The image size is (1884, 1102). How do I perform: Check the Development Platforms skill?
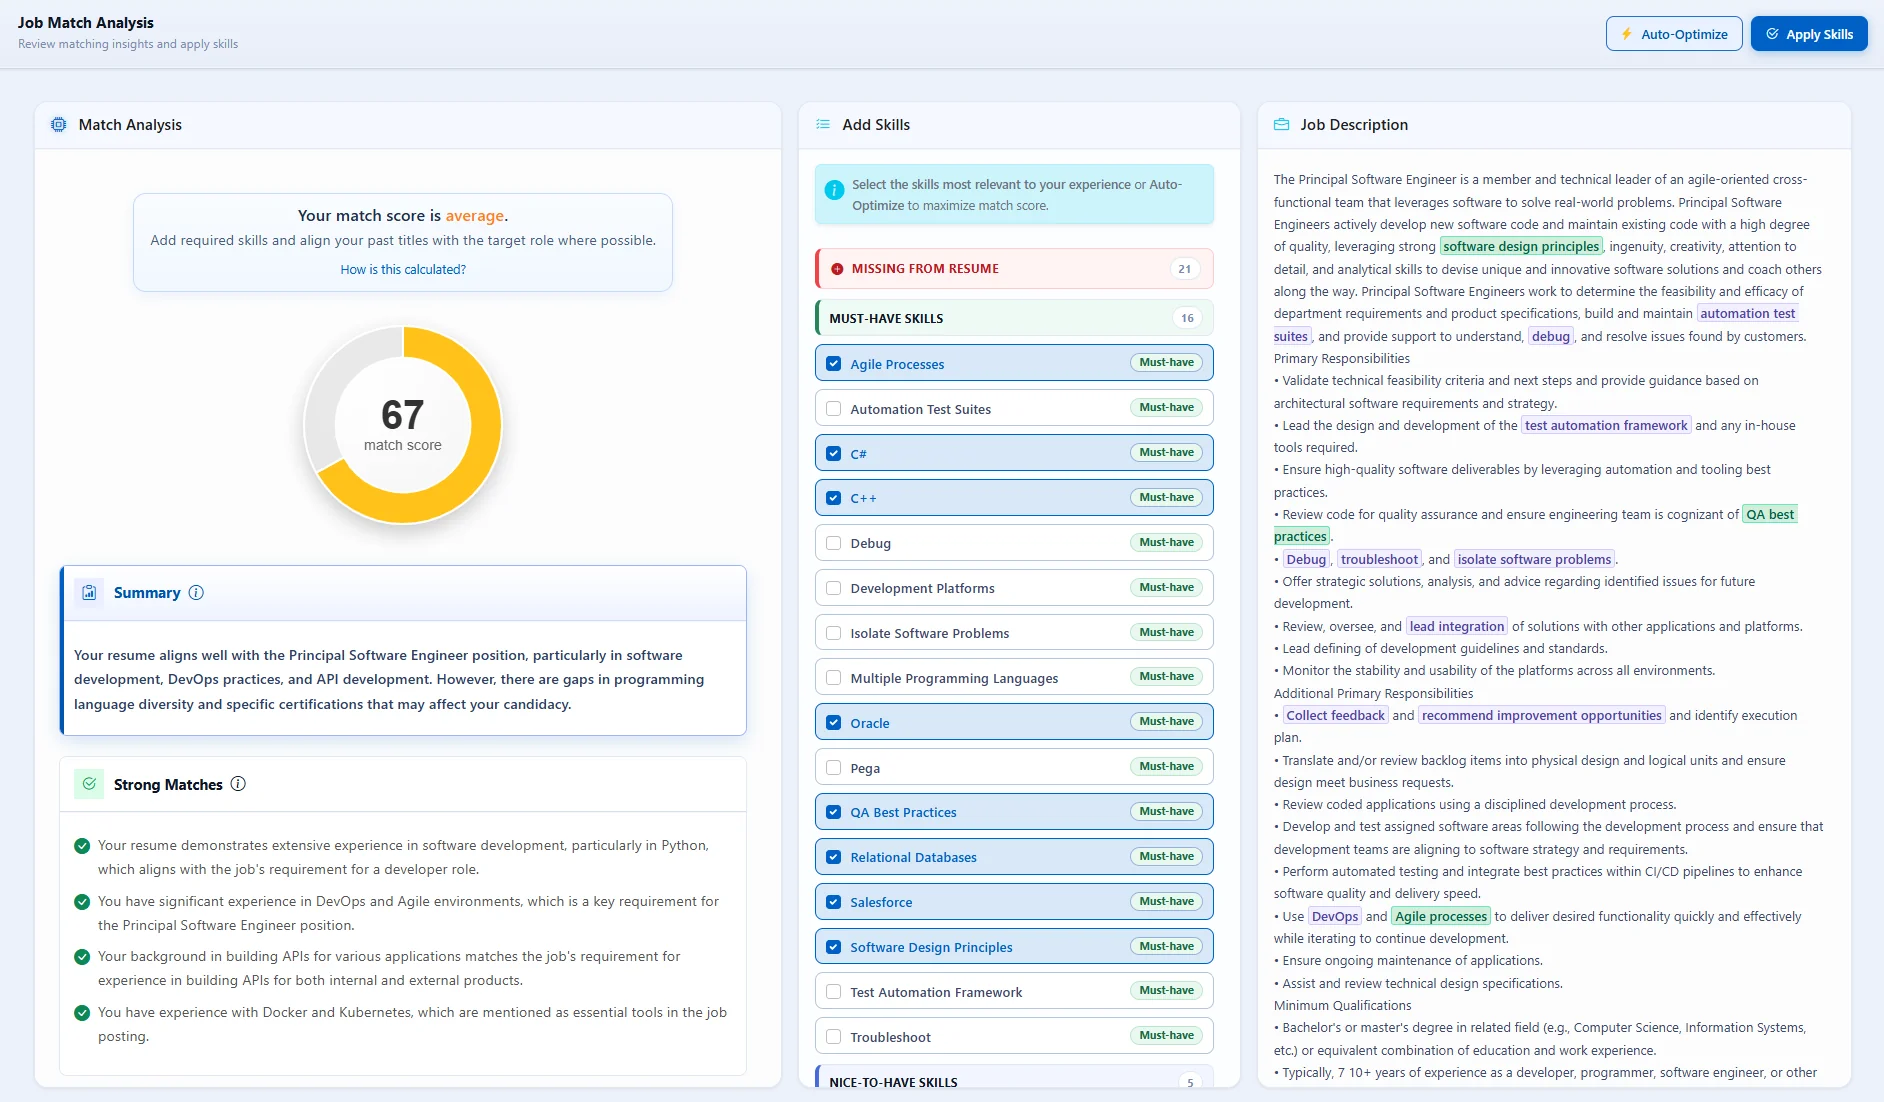[834, 588]
